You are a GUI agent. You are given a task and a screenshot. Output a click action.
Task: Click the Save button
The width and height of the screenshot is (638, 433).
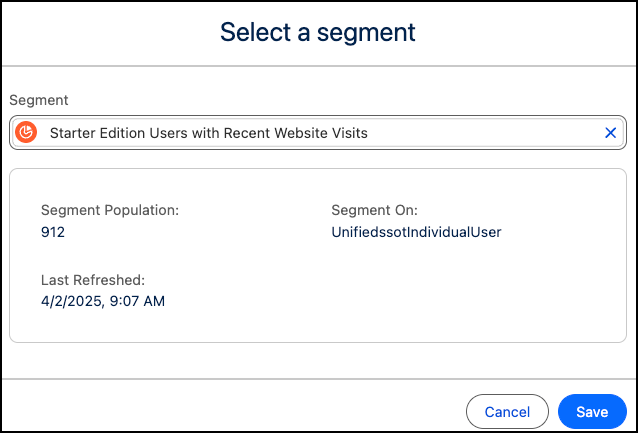(592, 412)
